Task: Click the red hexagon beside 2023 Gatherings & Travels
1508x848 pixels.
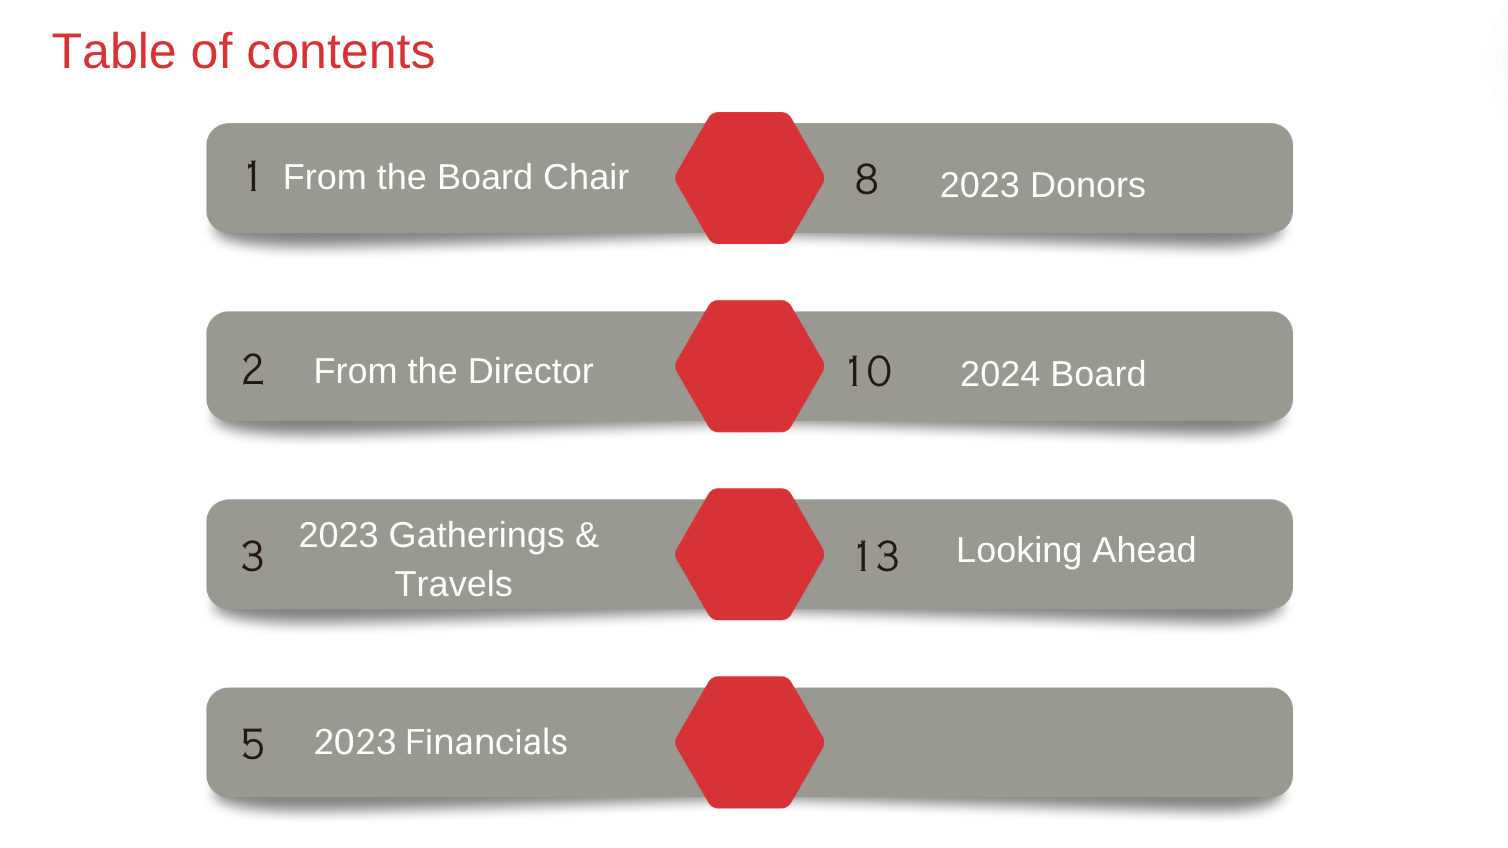Action: (749, 554)
